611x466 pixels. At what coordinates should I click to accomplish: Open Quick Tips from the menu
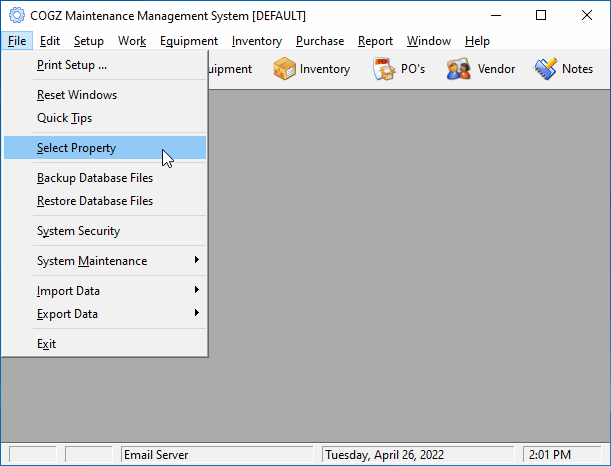(105, 118)
